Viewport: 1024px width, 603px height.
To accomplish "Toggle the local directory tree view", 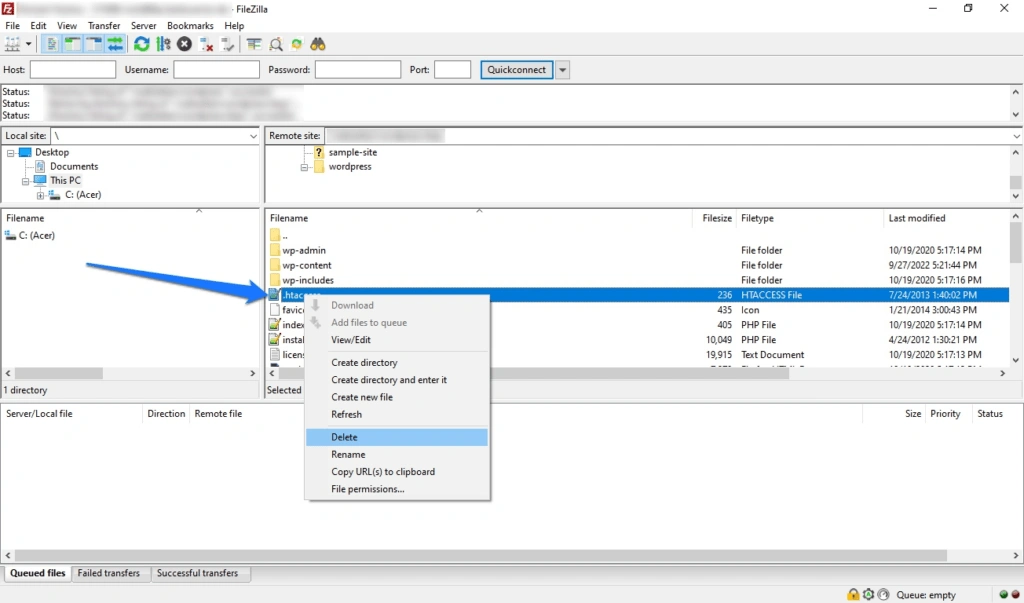I will point(72,44).
